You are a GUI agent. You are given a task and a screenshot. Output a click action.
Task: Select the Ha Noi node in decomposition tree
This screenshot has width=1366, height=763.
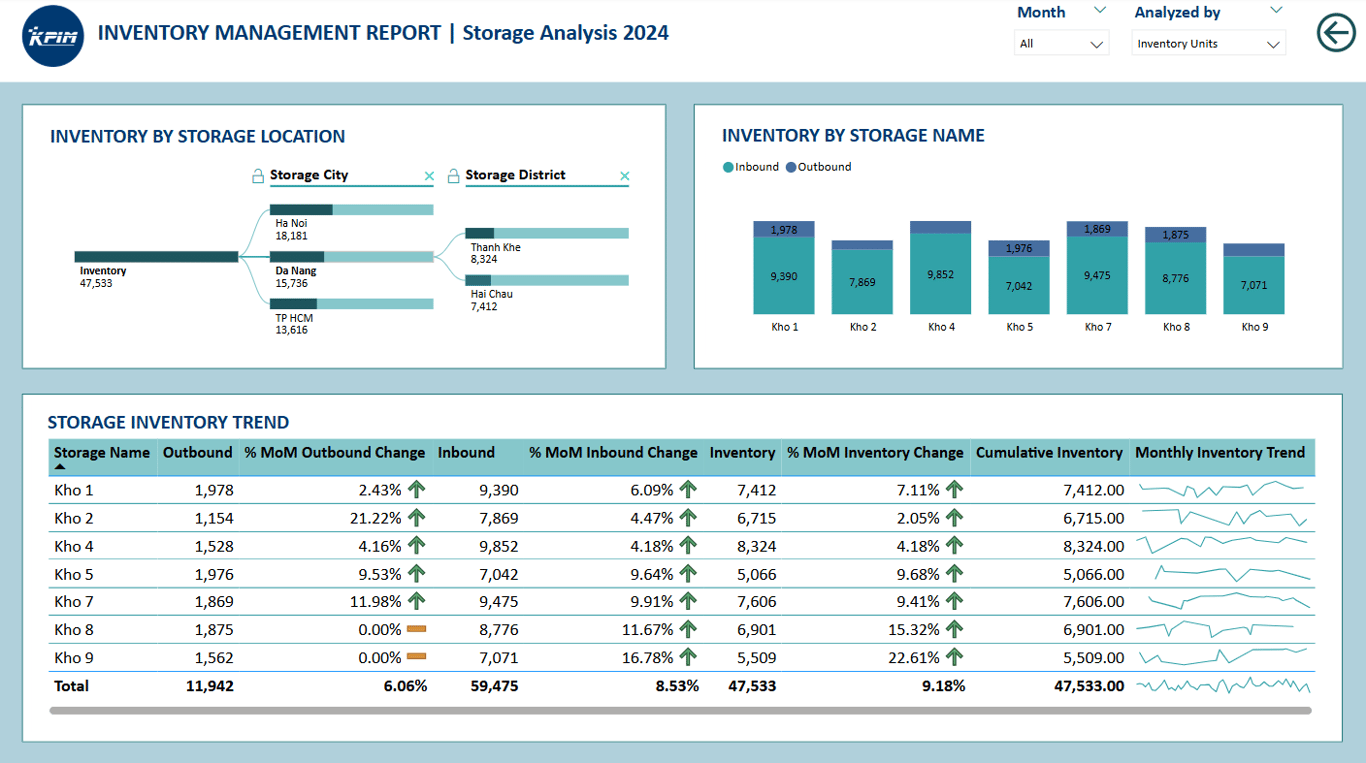click(352, 210)
